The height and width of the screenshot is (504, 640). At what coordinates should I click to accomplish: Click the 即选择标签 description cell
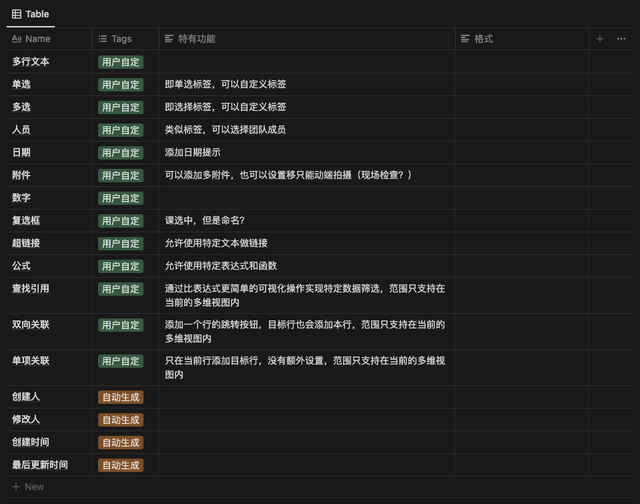pyautogui.click(x=307, y=107)
